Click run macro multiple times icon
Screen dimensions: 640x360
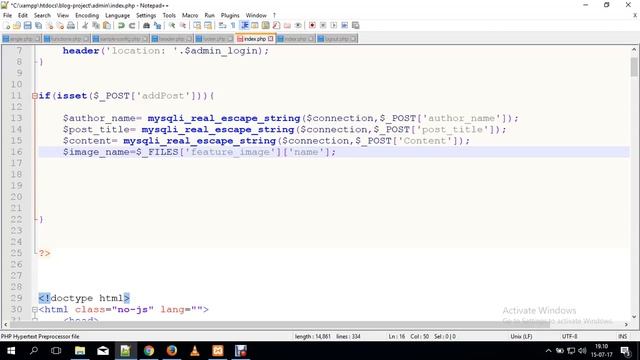pos(344,25)
